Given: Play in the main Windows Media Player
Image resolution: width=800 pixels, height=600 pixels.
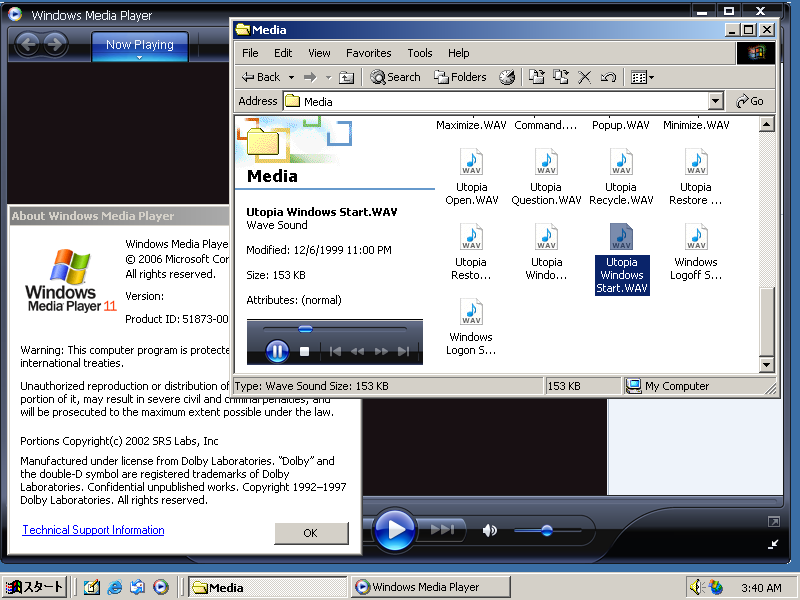Looking at the screenshot, I should (395, 530).
